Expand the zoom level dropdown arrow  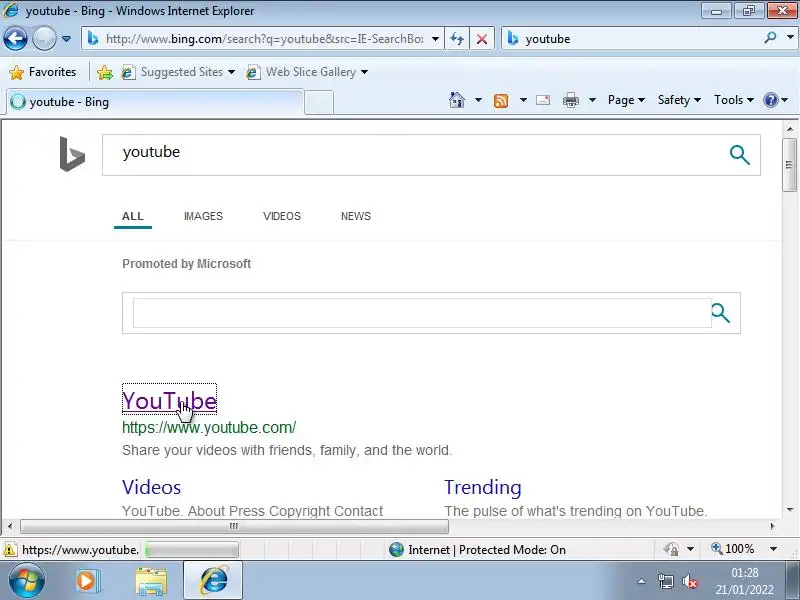(x=773, y=549)
